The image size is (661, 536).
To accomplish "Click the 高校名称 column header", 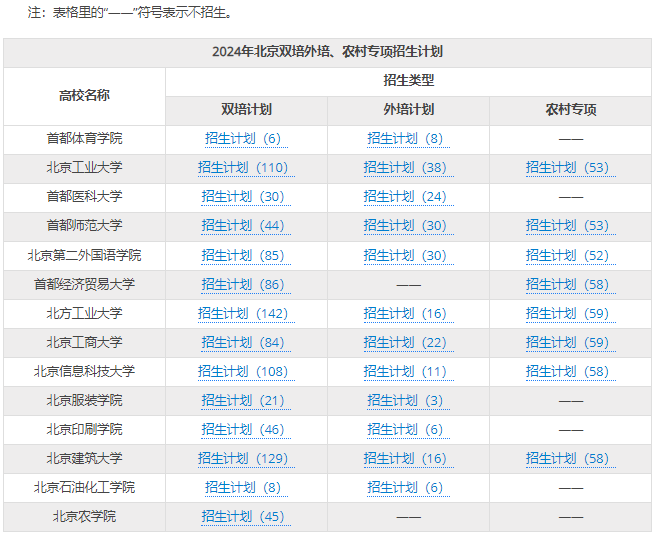I will [84, 97].
